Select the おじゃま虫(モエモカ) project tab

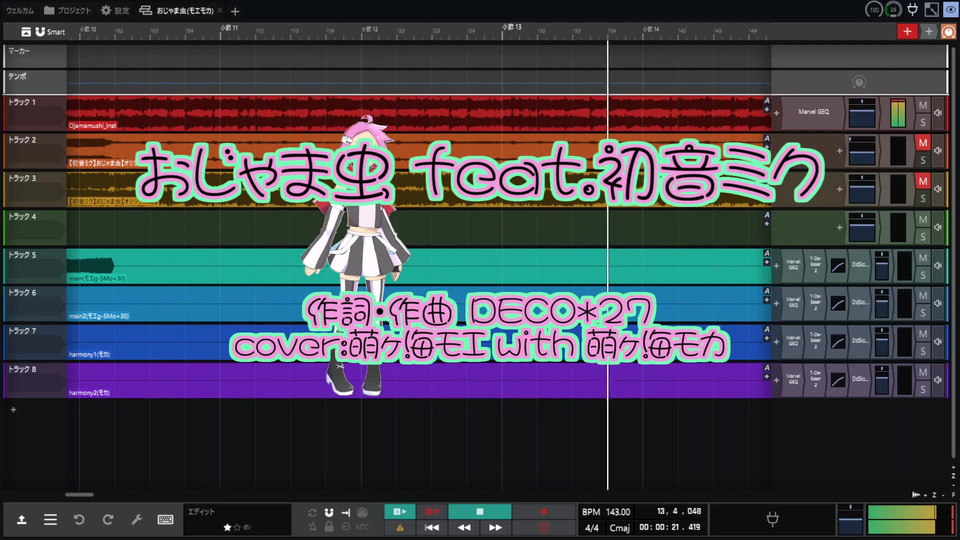(x=178, y=10)
